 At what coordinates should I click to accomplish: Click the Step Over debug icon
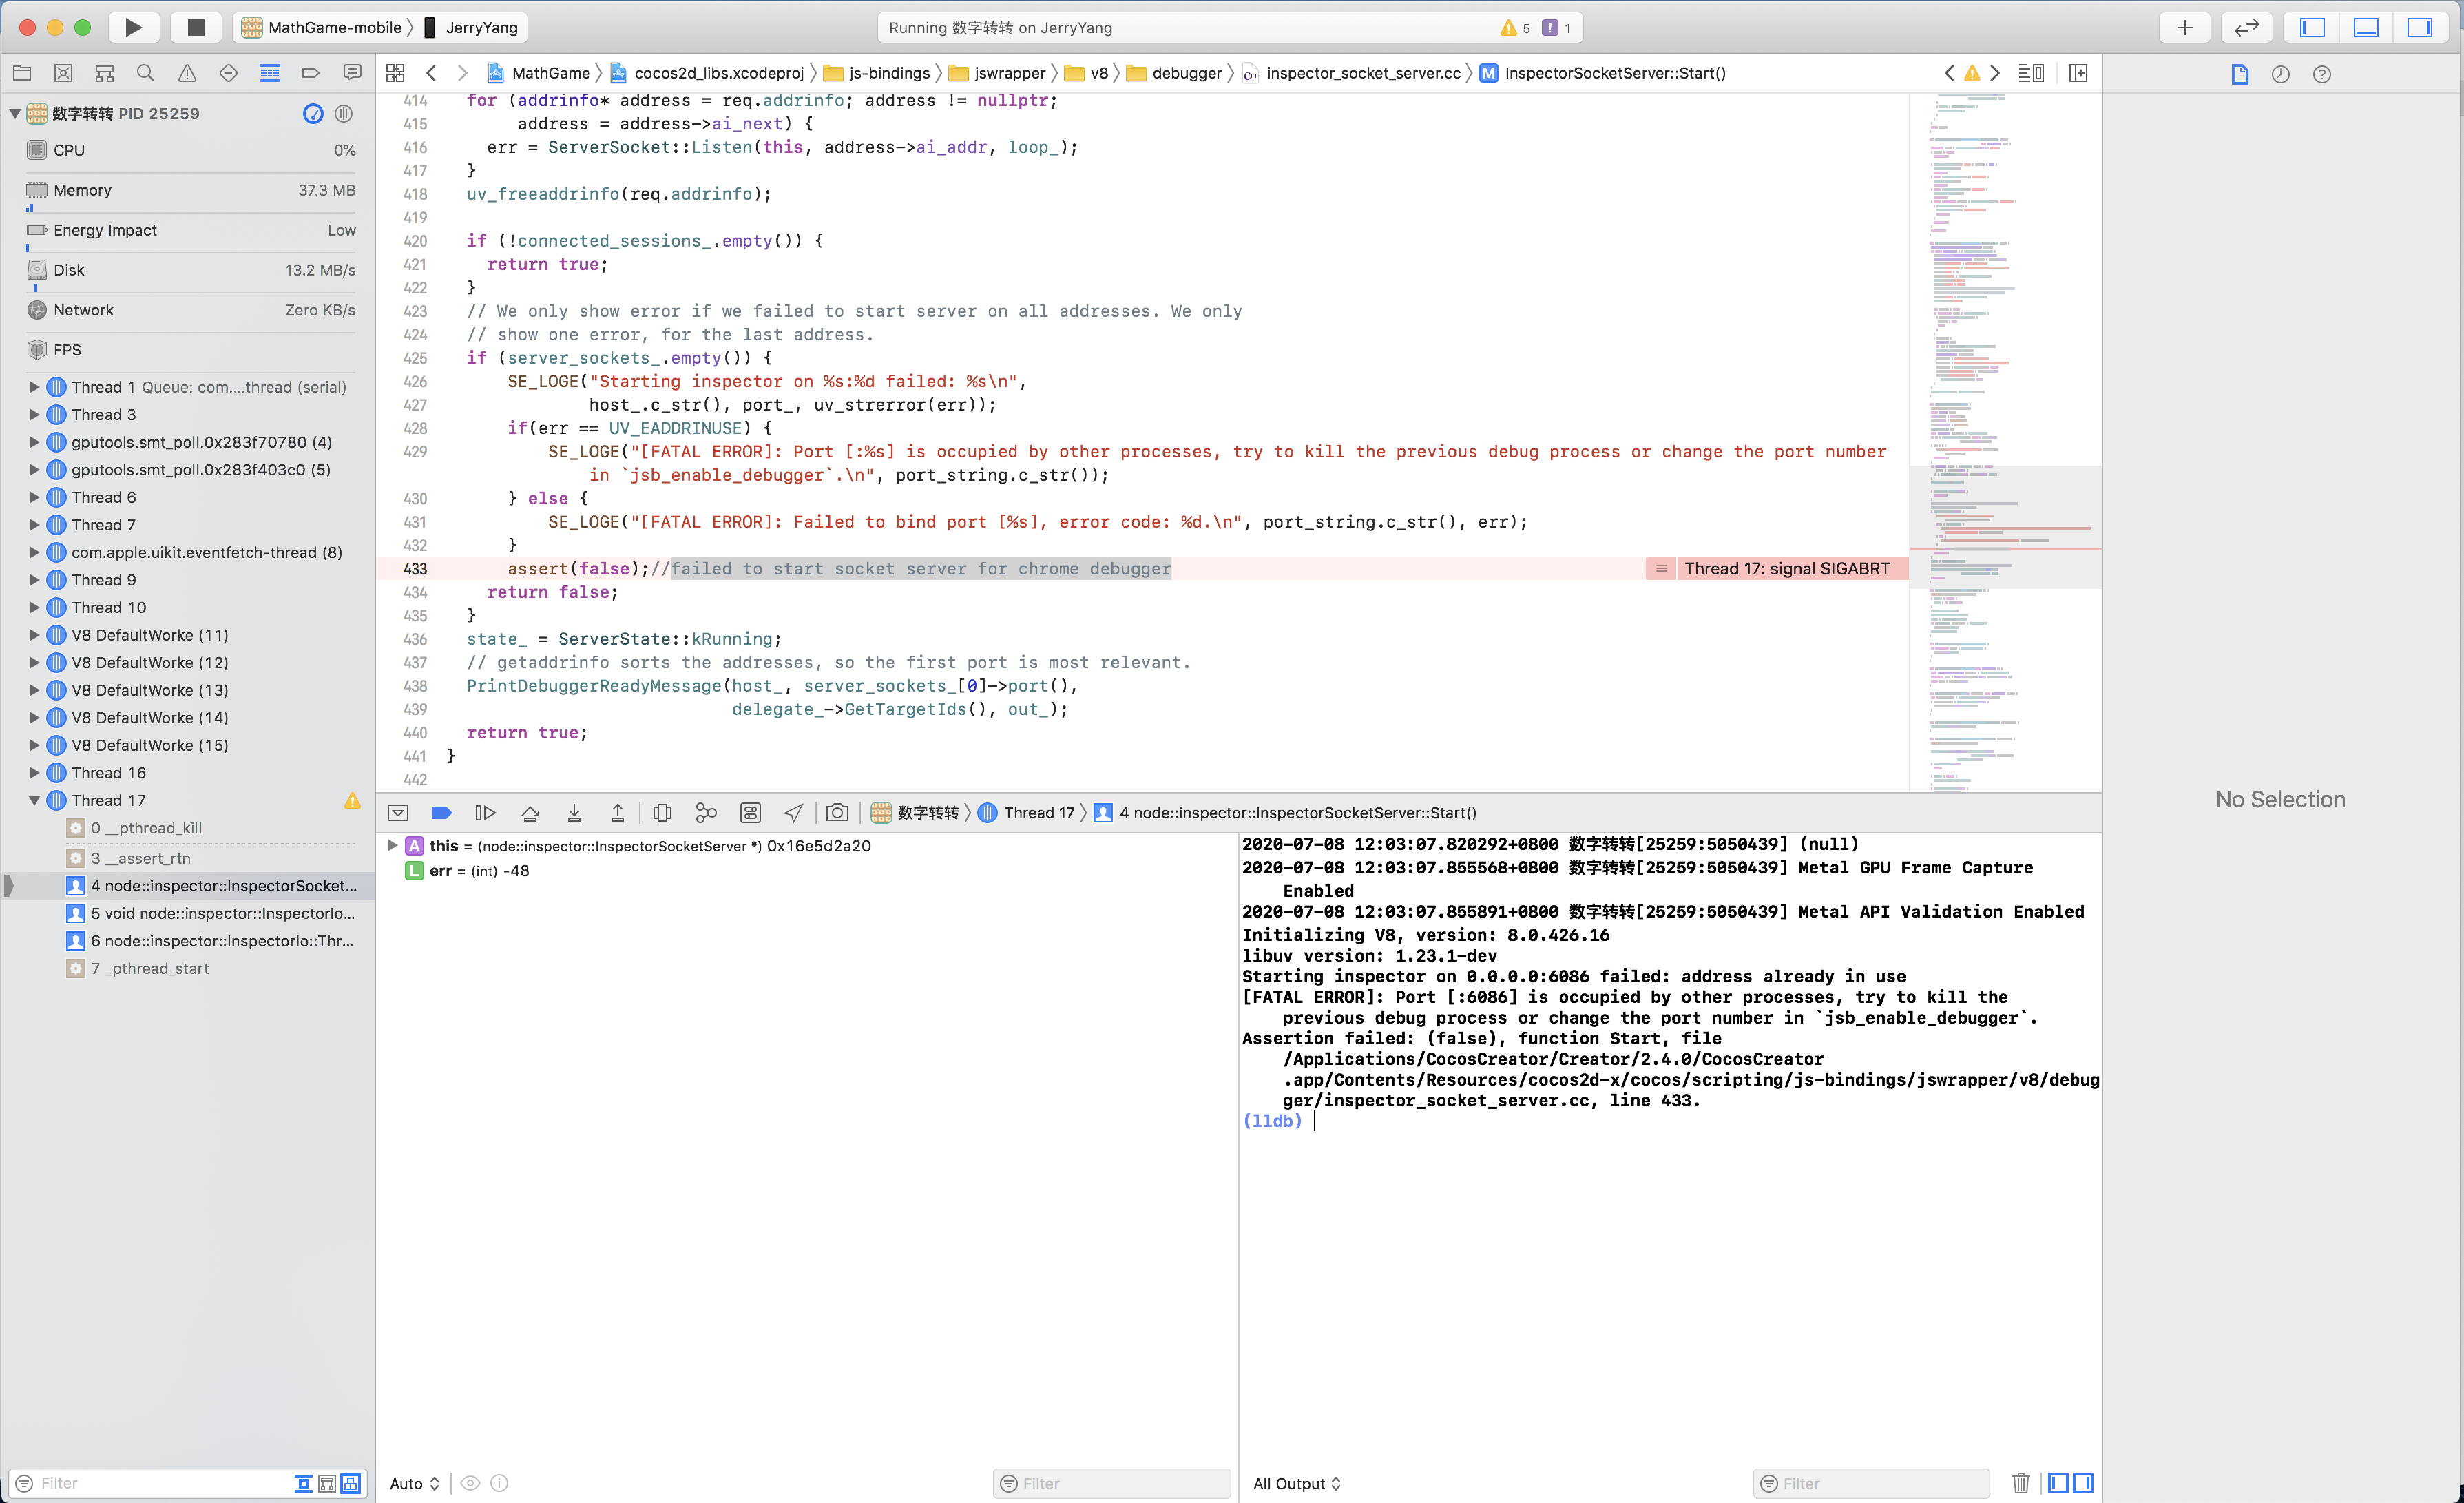(x=530, y=813)
